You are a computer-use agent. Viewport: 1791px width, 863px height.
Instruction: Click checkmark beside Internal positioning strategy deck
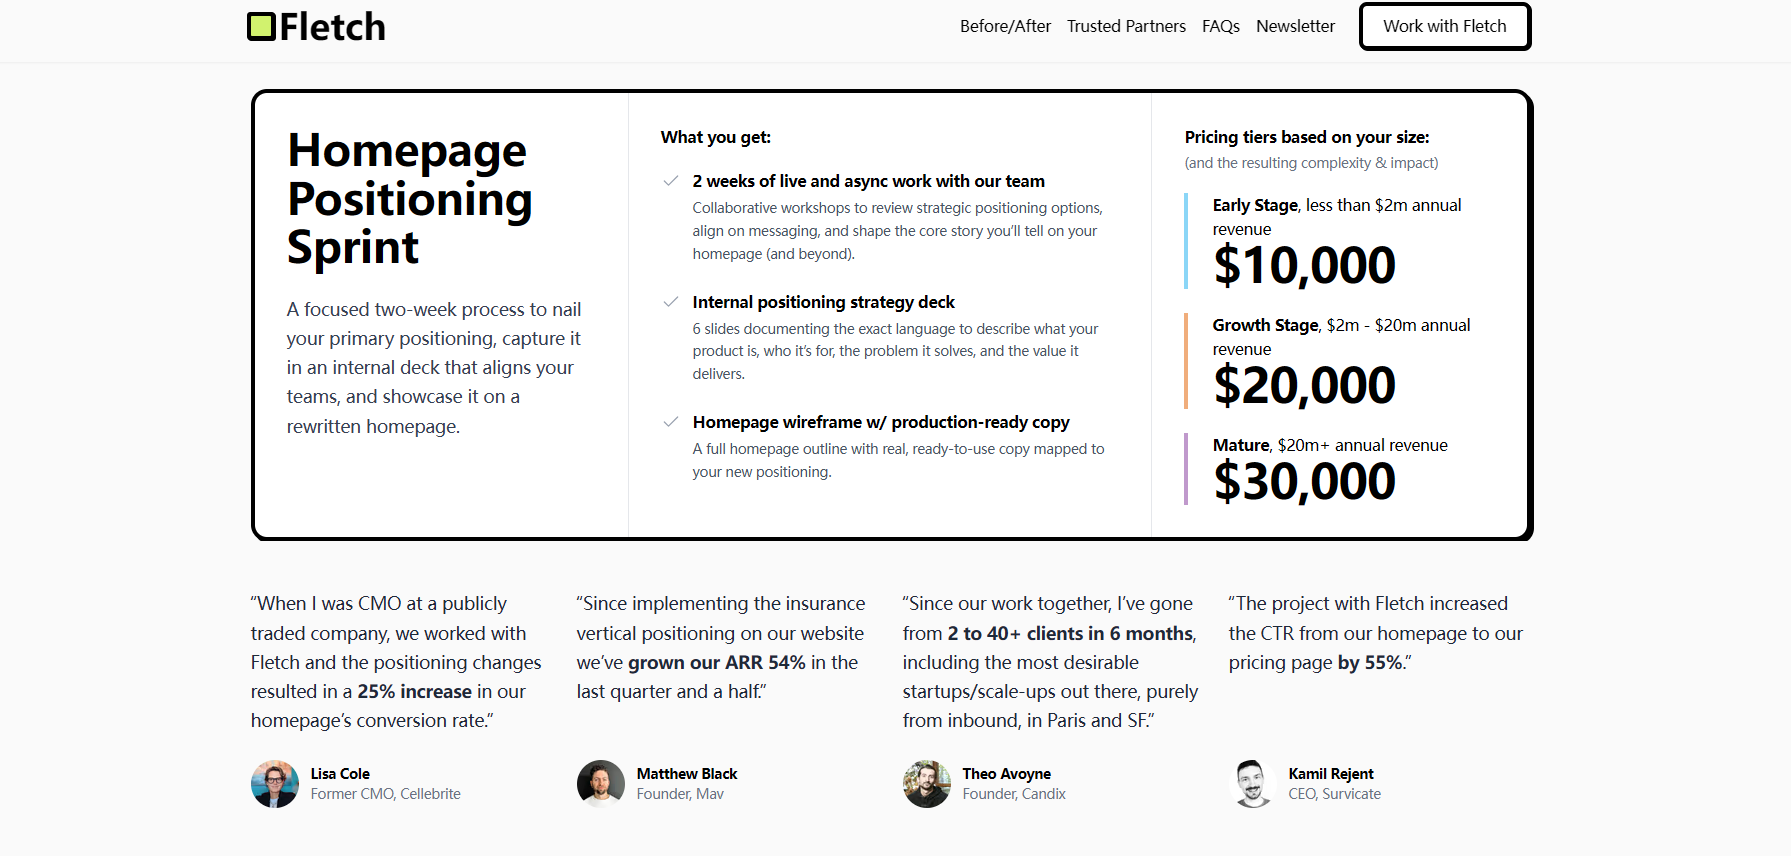[x=671, y=302]
